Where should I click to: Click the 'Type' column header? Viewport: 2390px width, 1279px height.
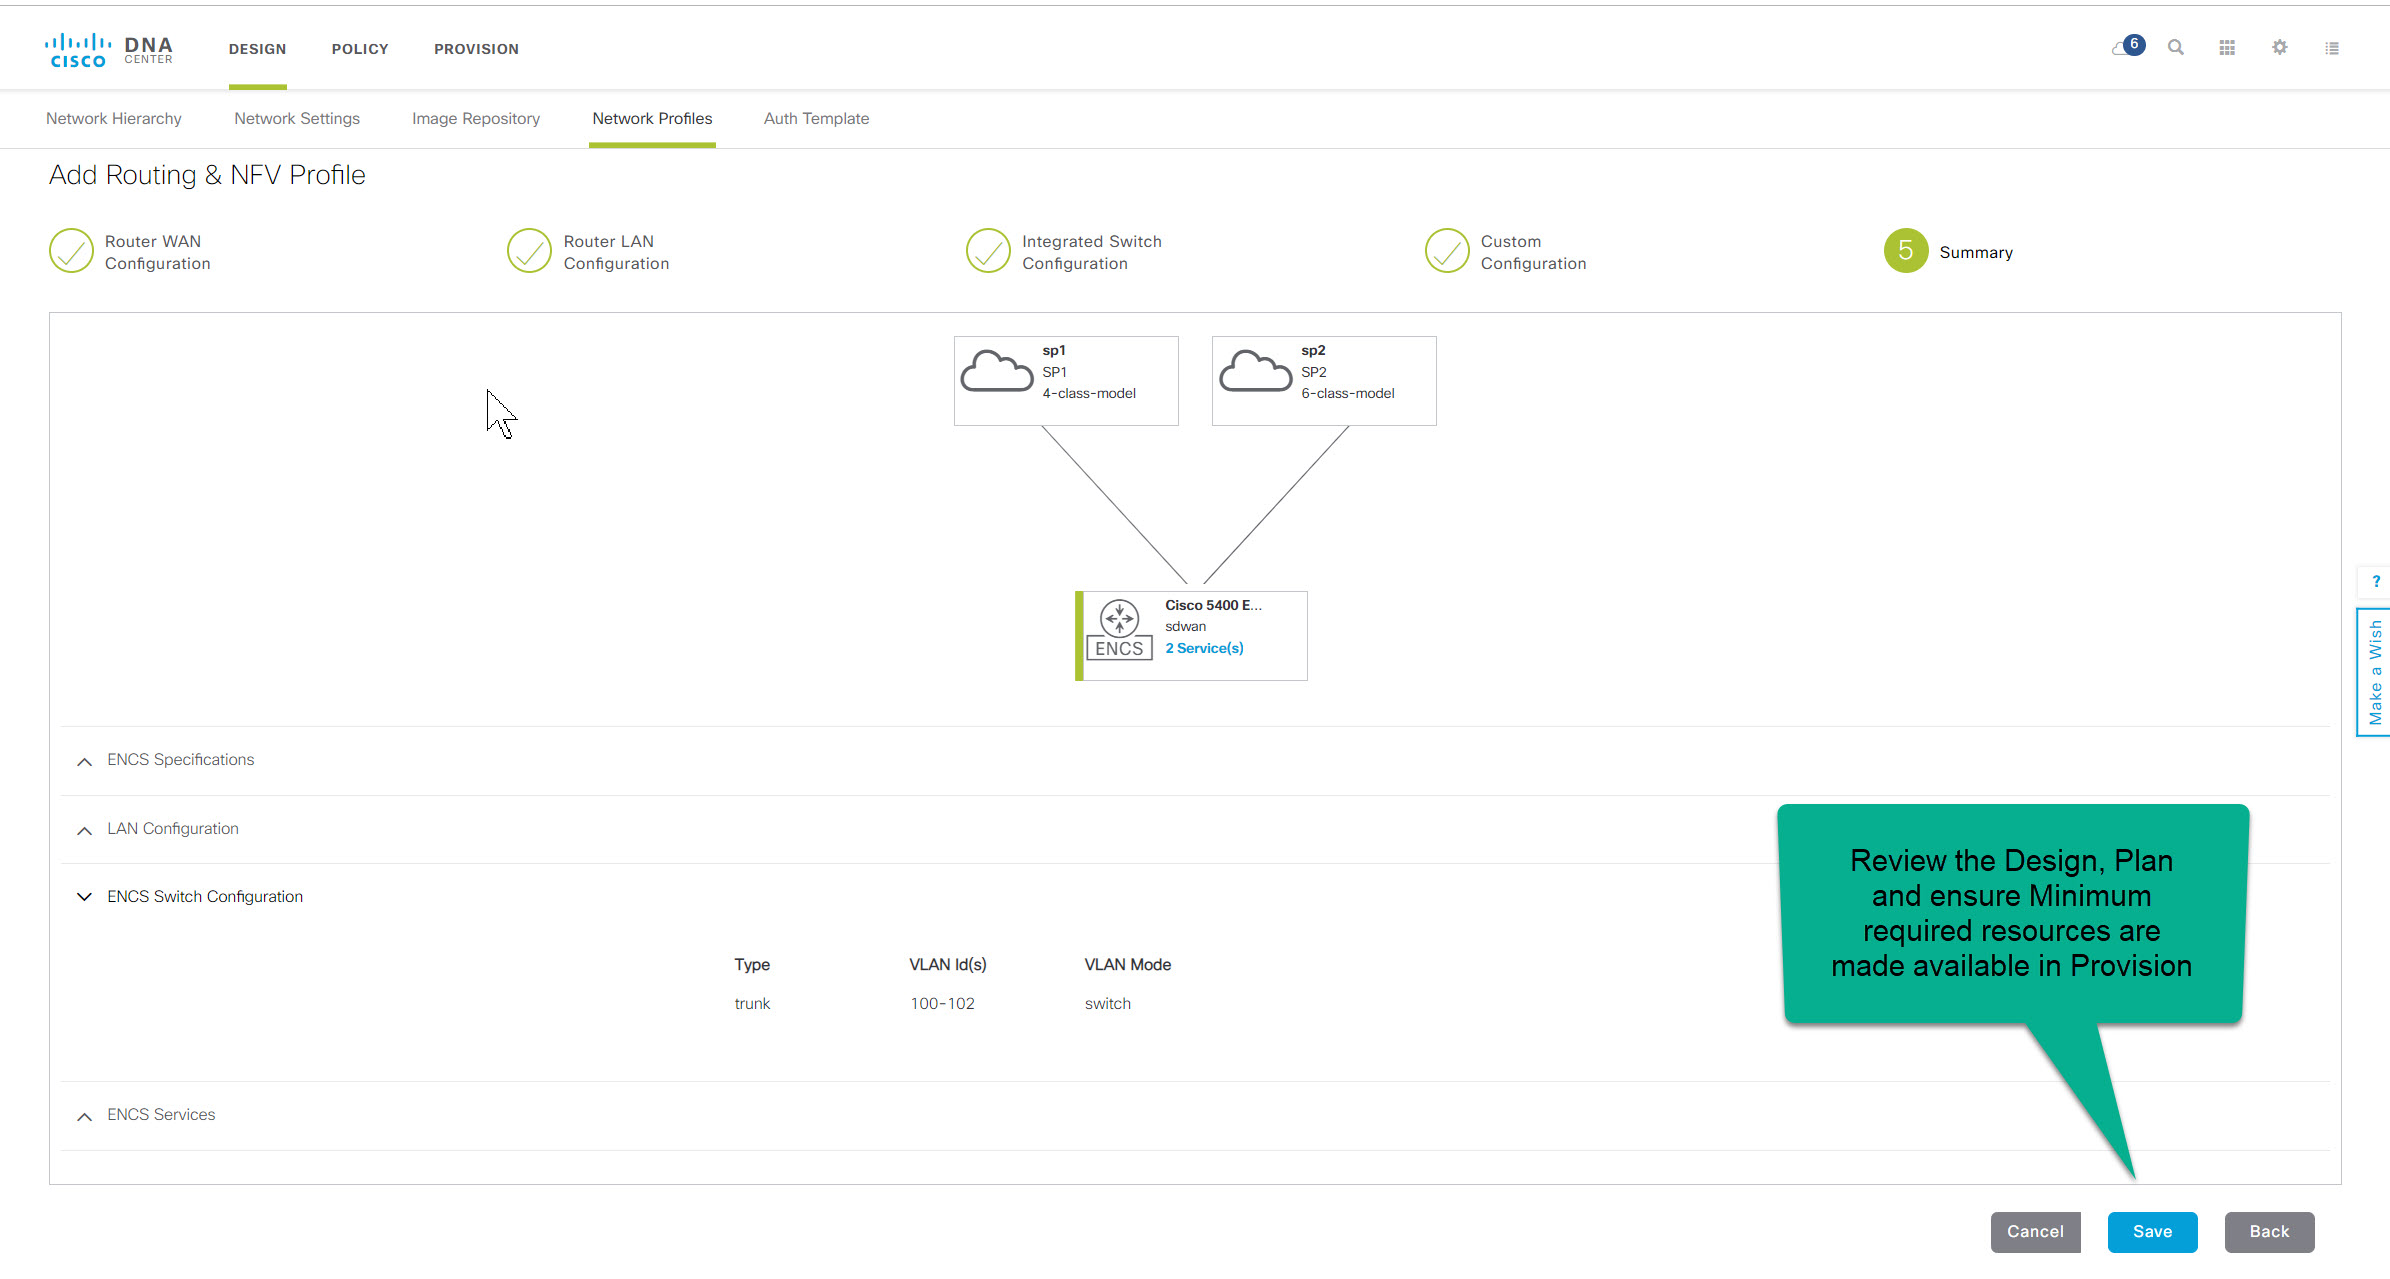coord(752,964)
